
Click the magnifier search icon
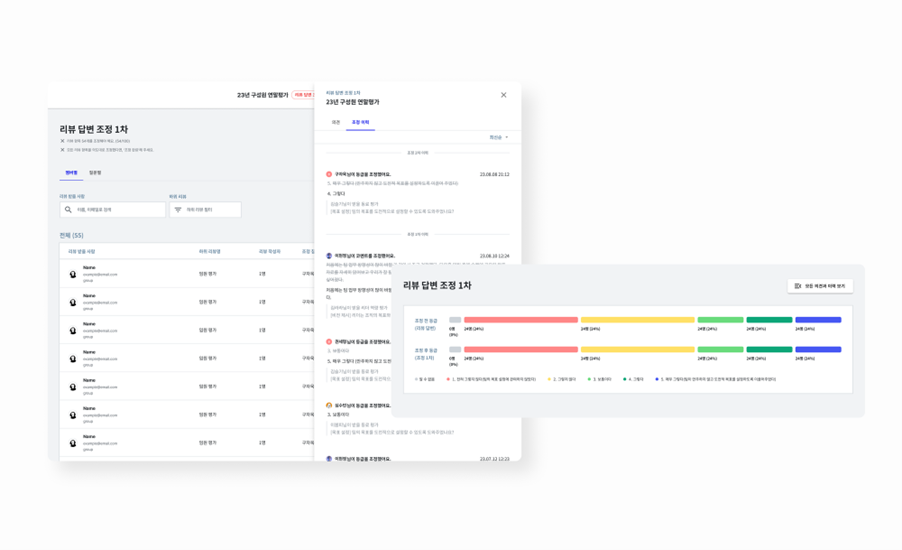[x=68, y=209]
